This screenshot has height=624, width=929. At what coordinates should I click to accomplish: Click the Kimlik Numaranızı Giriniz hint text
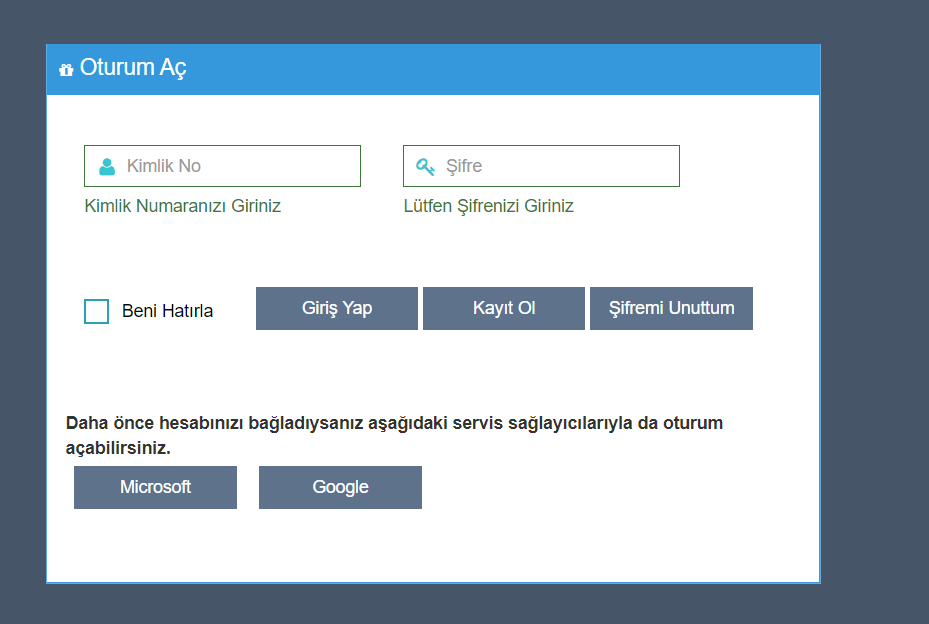[x=183, y=206]
